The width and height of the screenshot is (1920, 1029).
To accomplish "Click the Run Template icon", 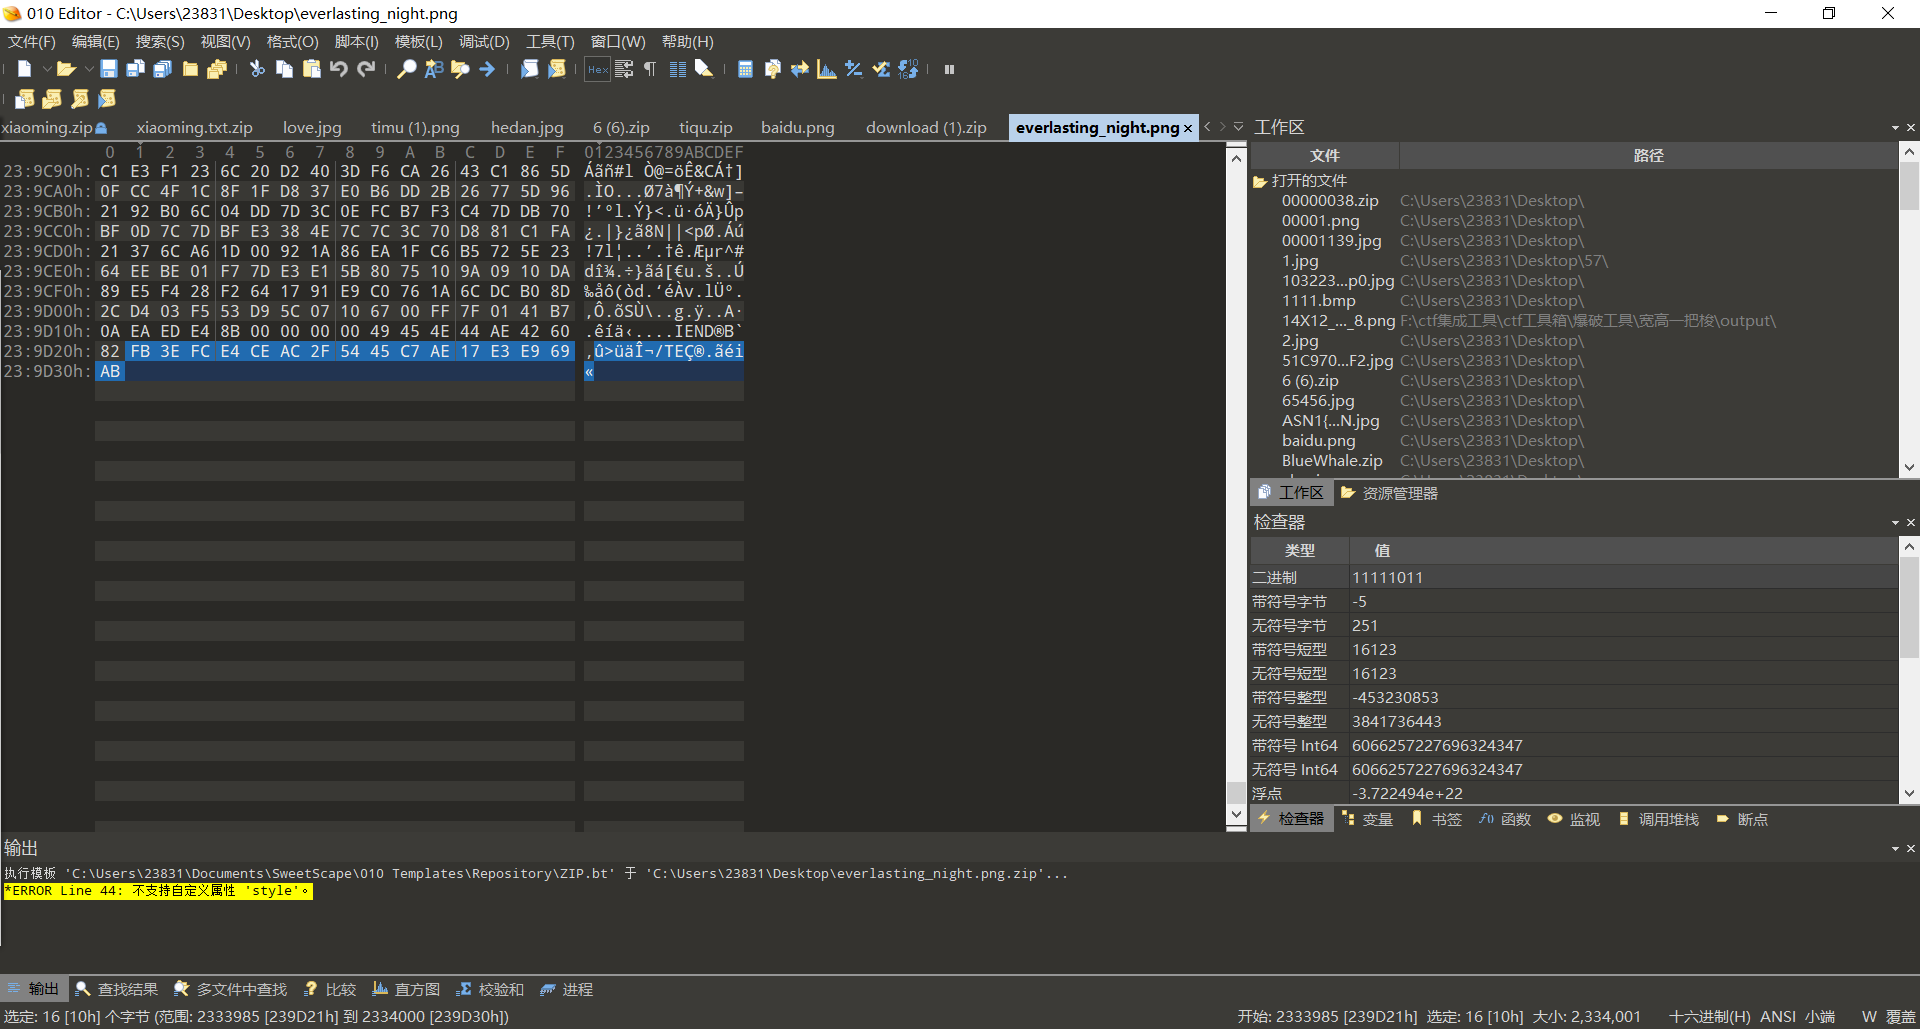I will coord(557,69).
